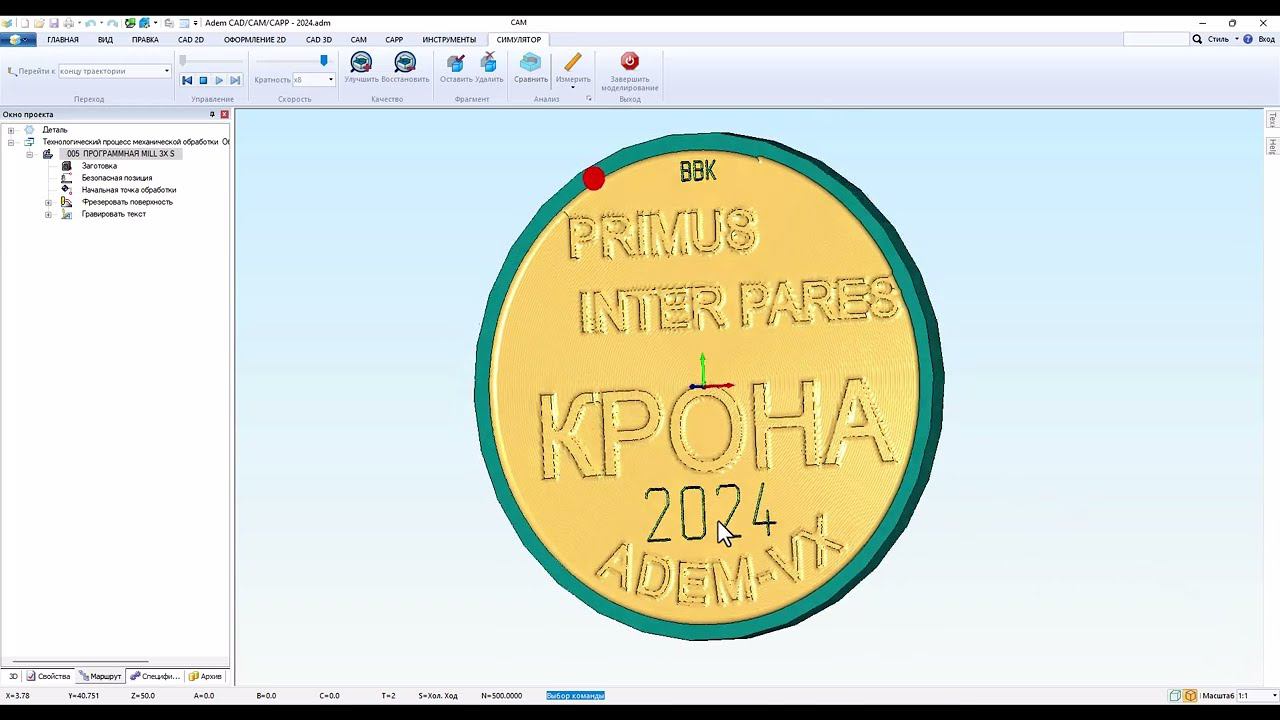
Task: Open the Перейти к dropdown list
Action: (167, 71)
